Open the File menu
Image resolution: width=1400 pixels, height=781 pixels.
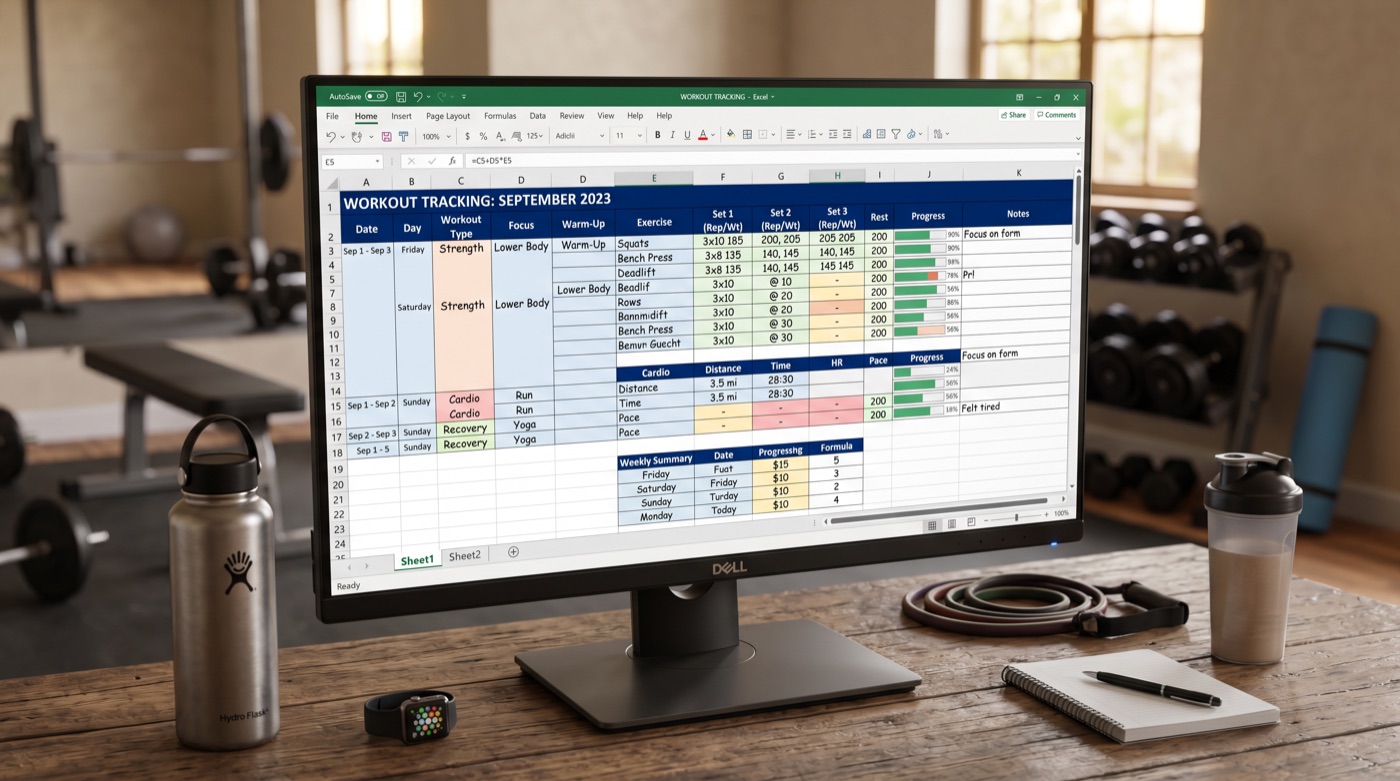pos(332,116)
